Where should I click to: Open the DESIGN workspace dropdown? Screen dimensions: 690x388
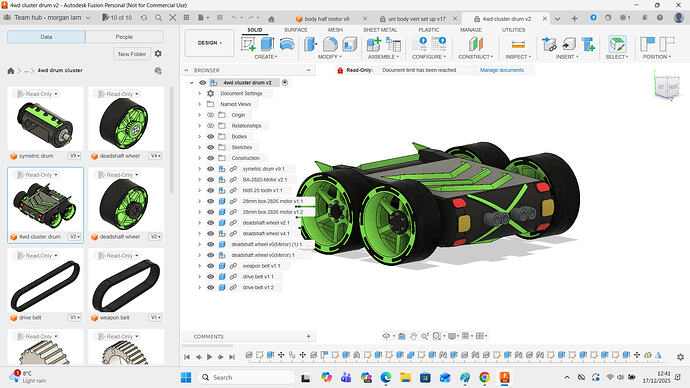coord(209,43)
